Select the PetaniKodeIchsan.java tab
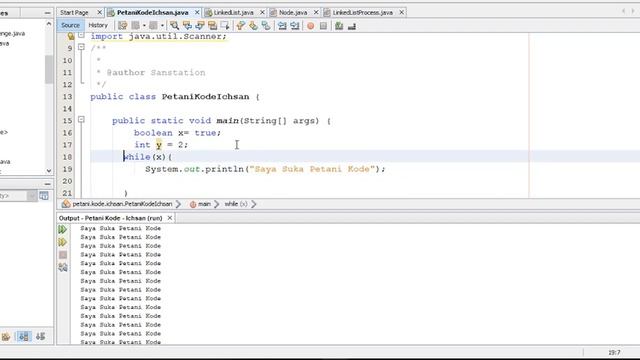Viewport: 640px width, 360px height. (x=153, y=13)
